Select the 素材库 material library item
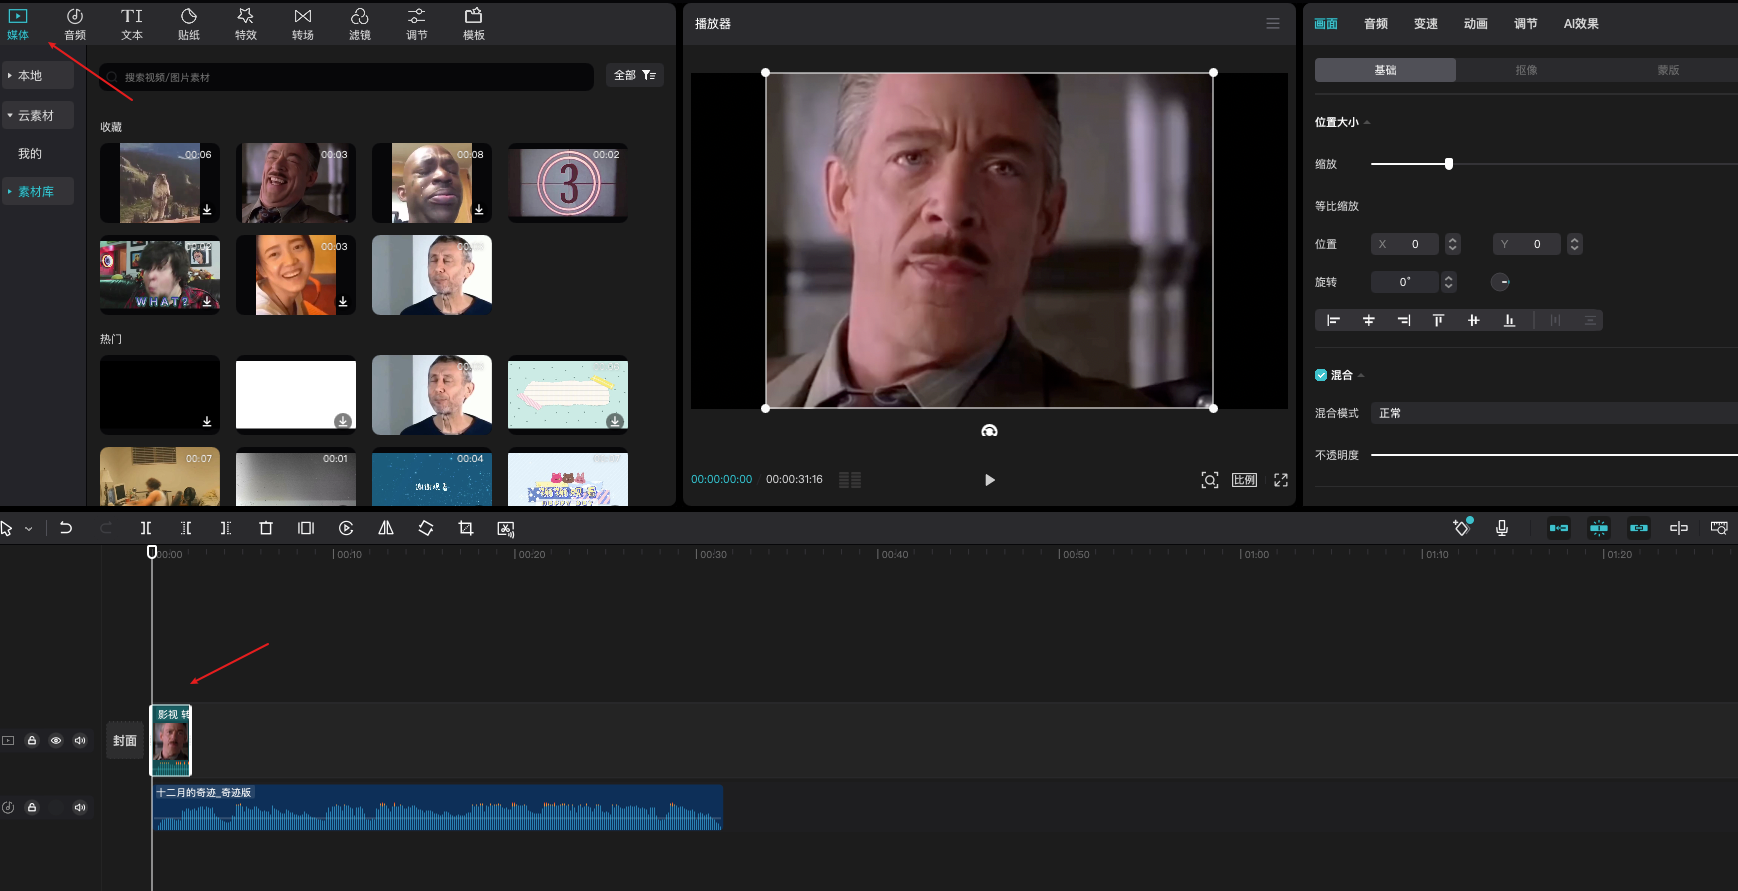1738x891 pixels. pyautogui.click(x=38, y=192)
